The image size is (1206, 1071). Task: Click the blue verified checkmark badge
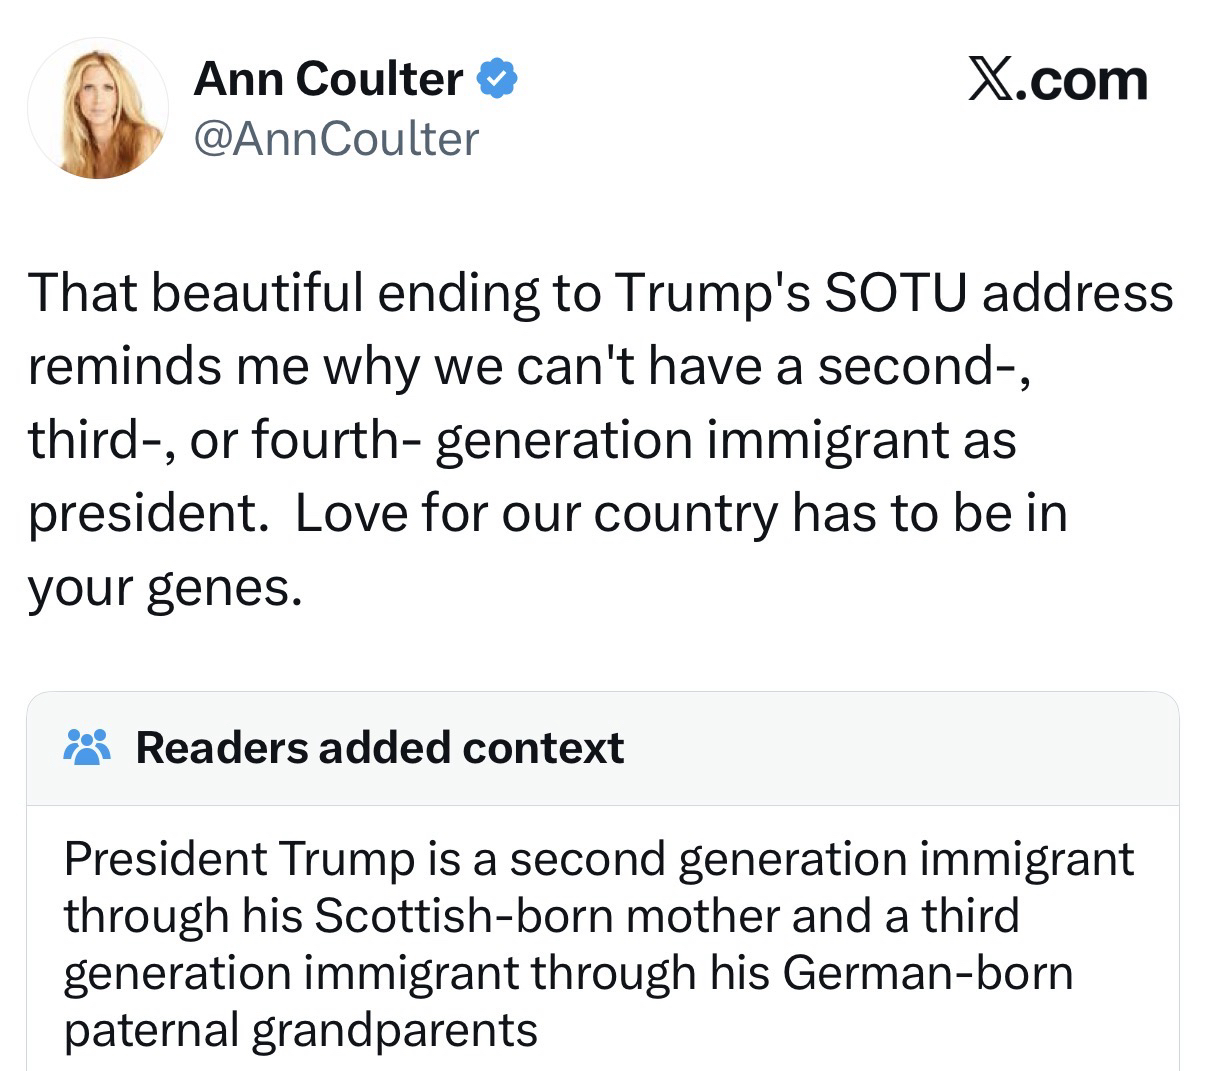[x=497, y=78]
